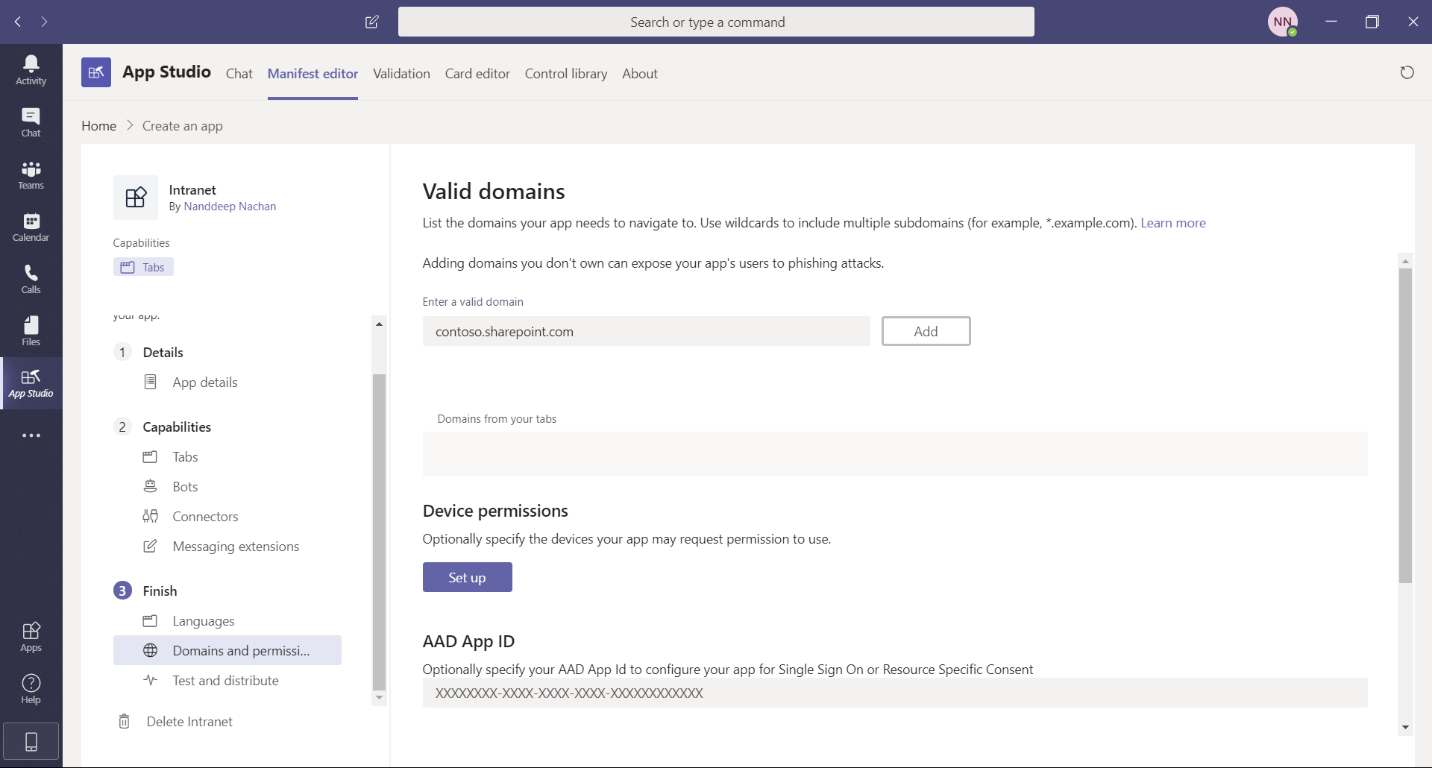Open the Calls phone icon

coord(31,278)
